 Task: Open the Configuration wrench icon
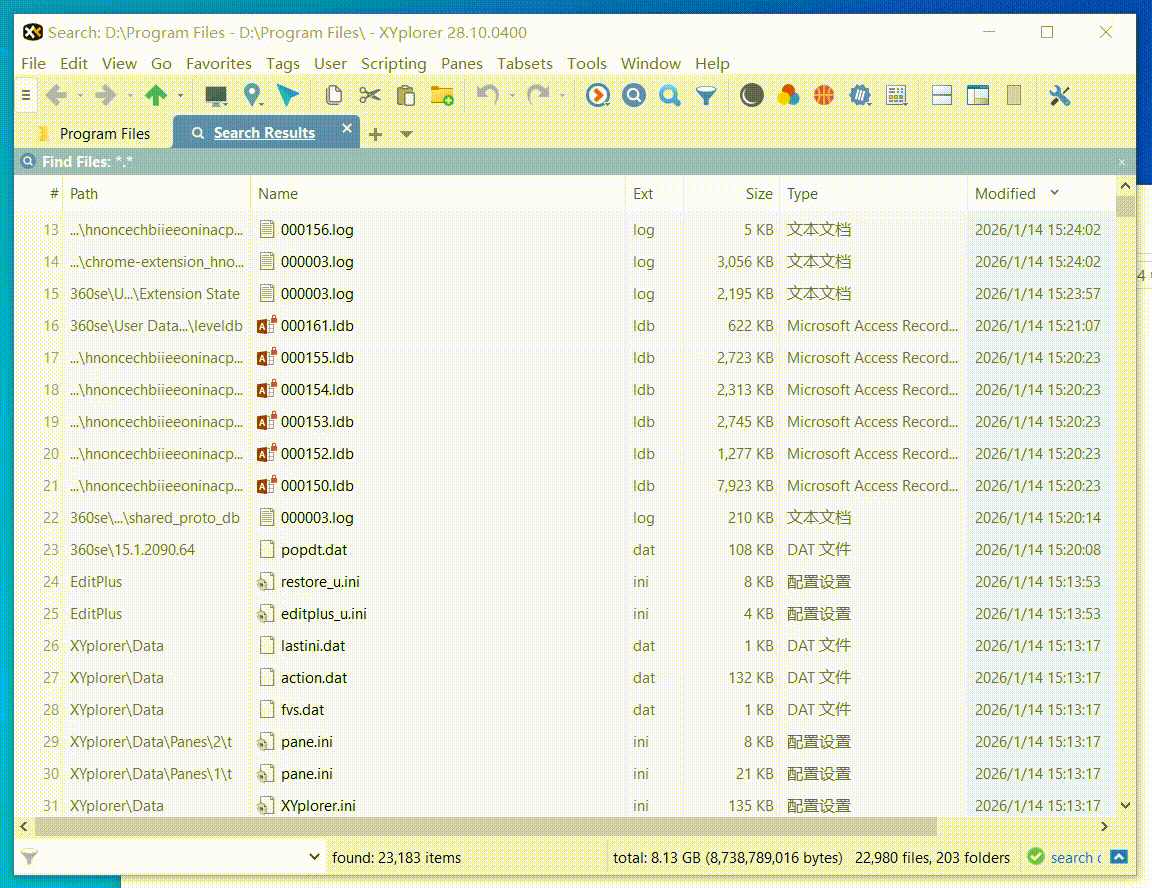coord(1059,95)
